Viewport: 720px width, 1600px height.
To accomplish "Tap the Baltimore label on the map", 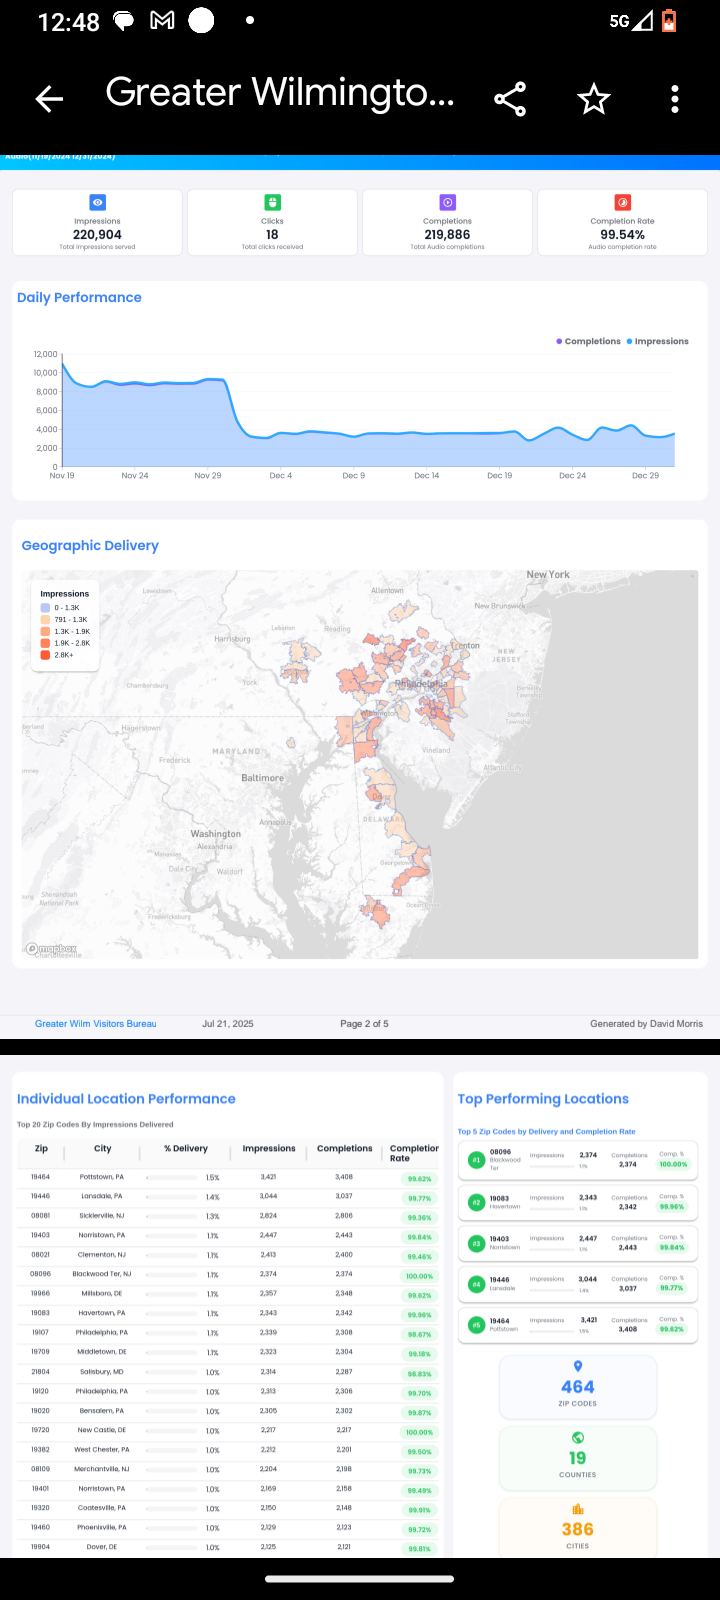I will pos(262,778).
